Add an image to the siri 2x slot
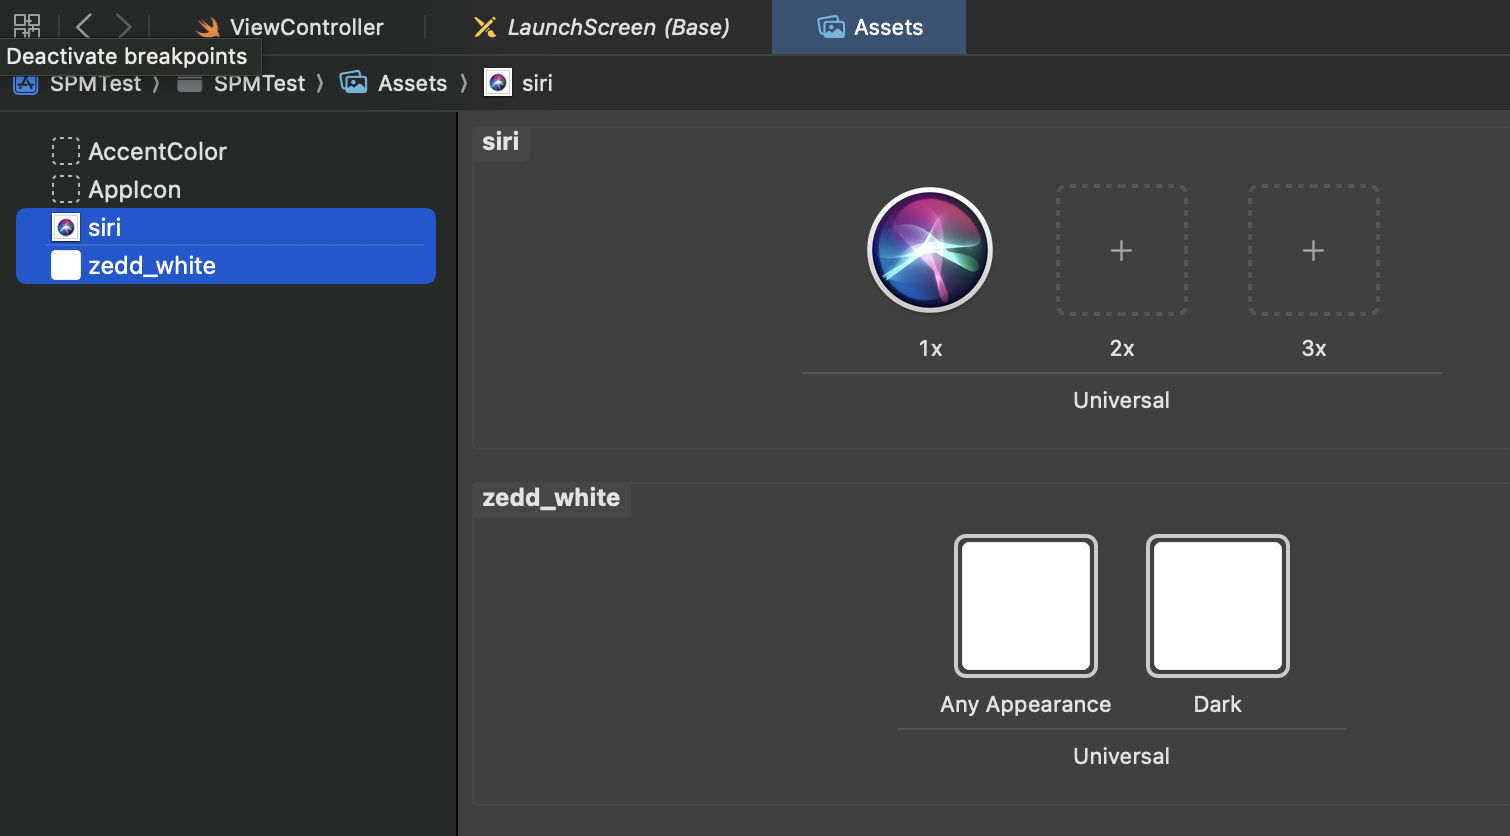This screenshot has height=836, width=1510. pyautogui.click(x=1122, y=250)
